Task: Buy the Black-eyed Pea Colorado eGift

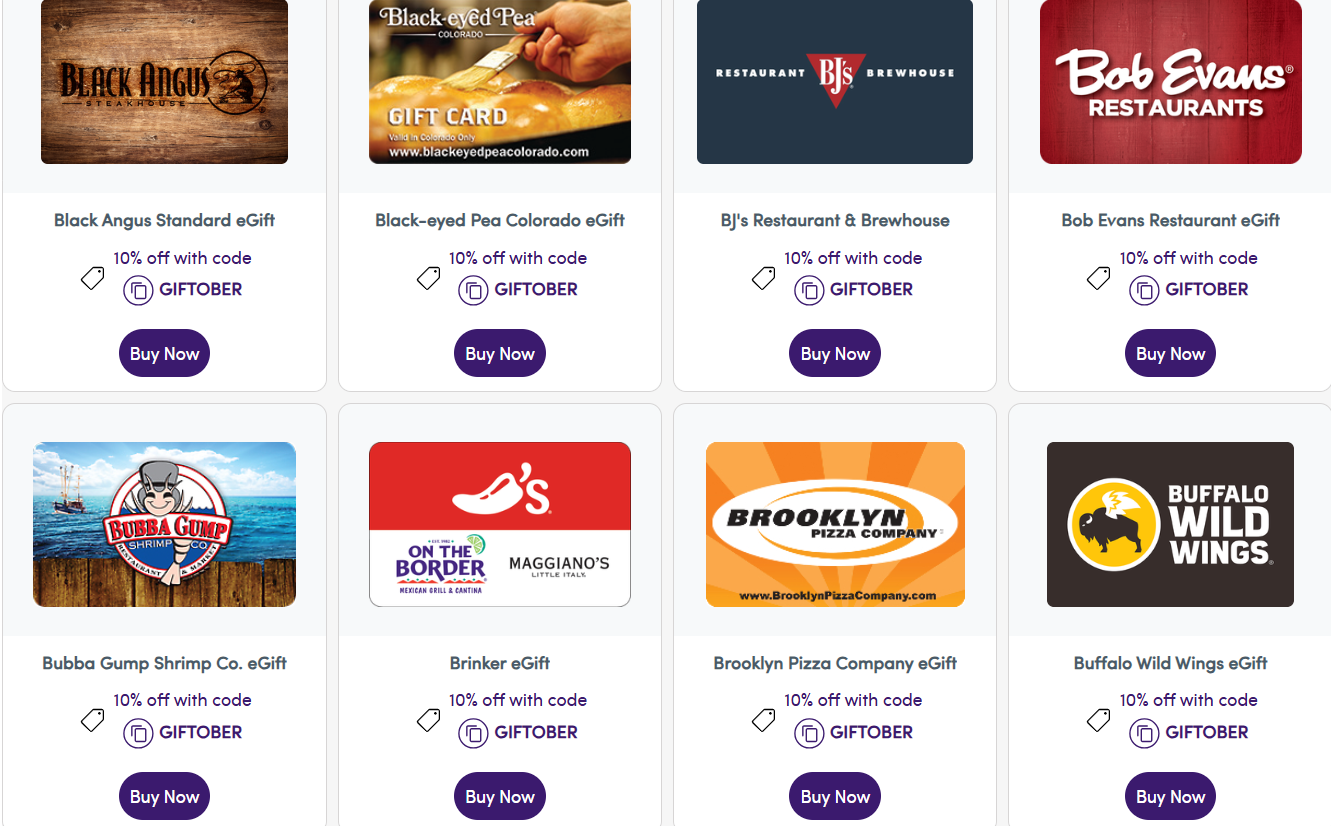Action: click(x=499, y=353)
